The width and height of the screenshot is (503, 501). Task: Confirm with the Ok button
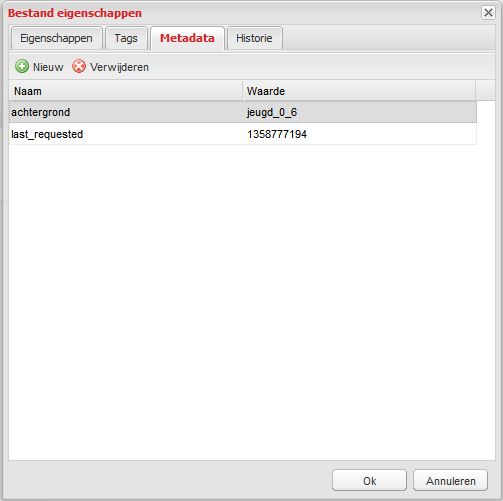tap(369, 481)
